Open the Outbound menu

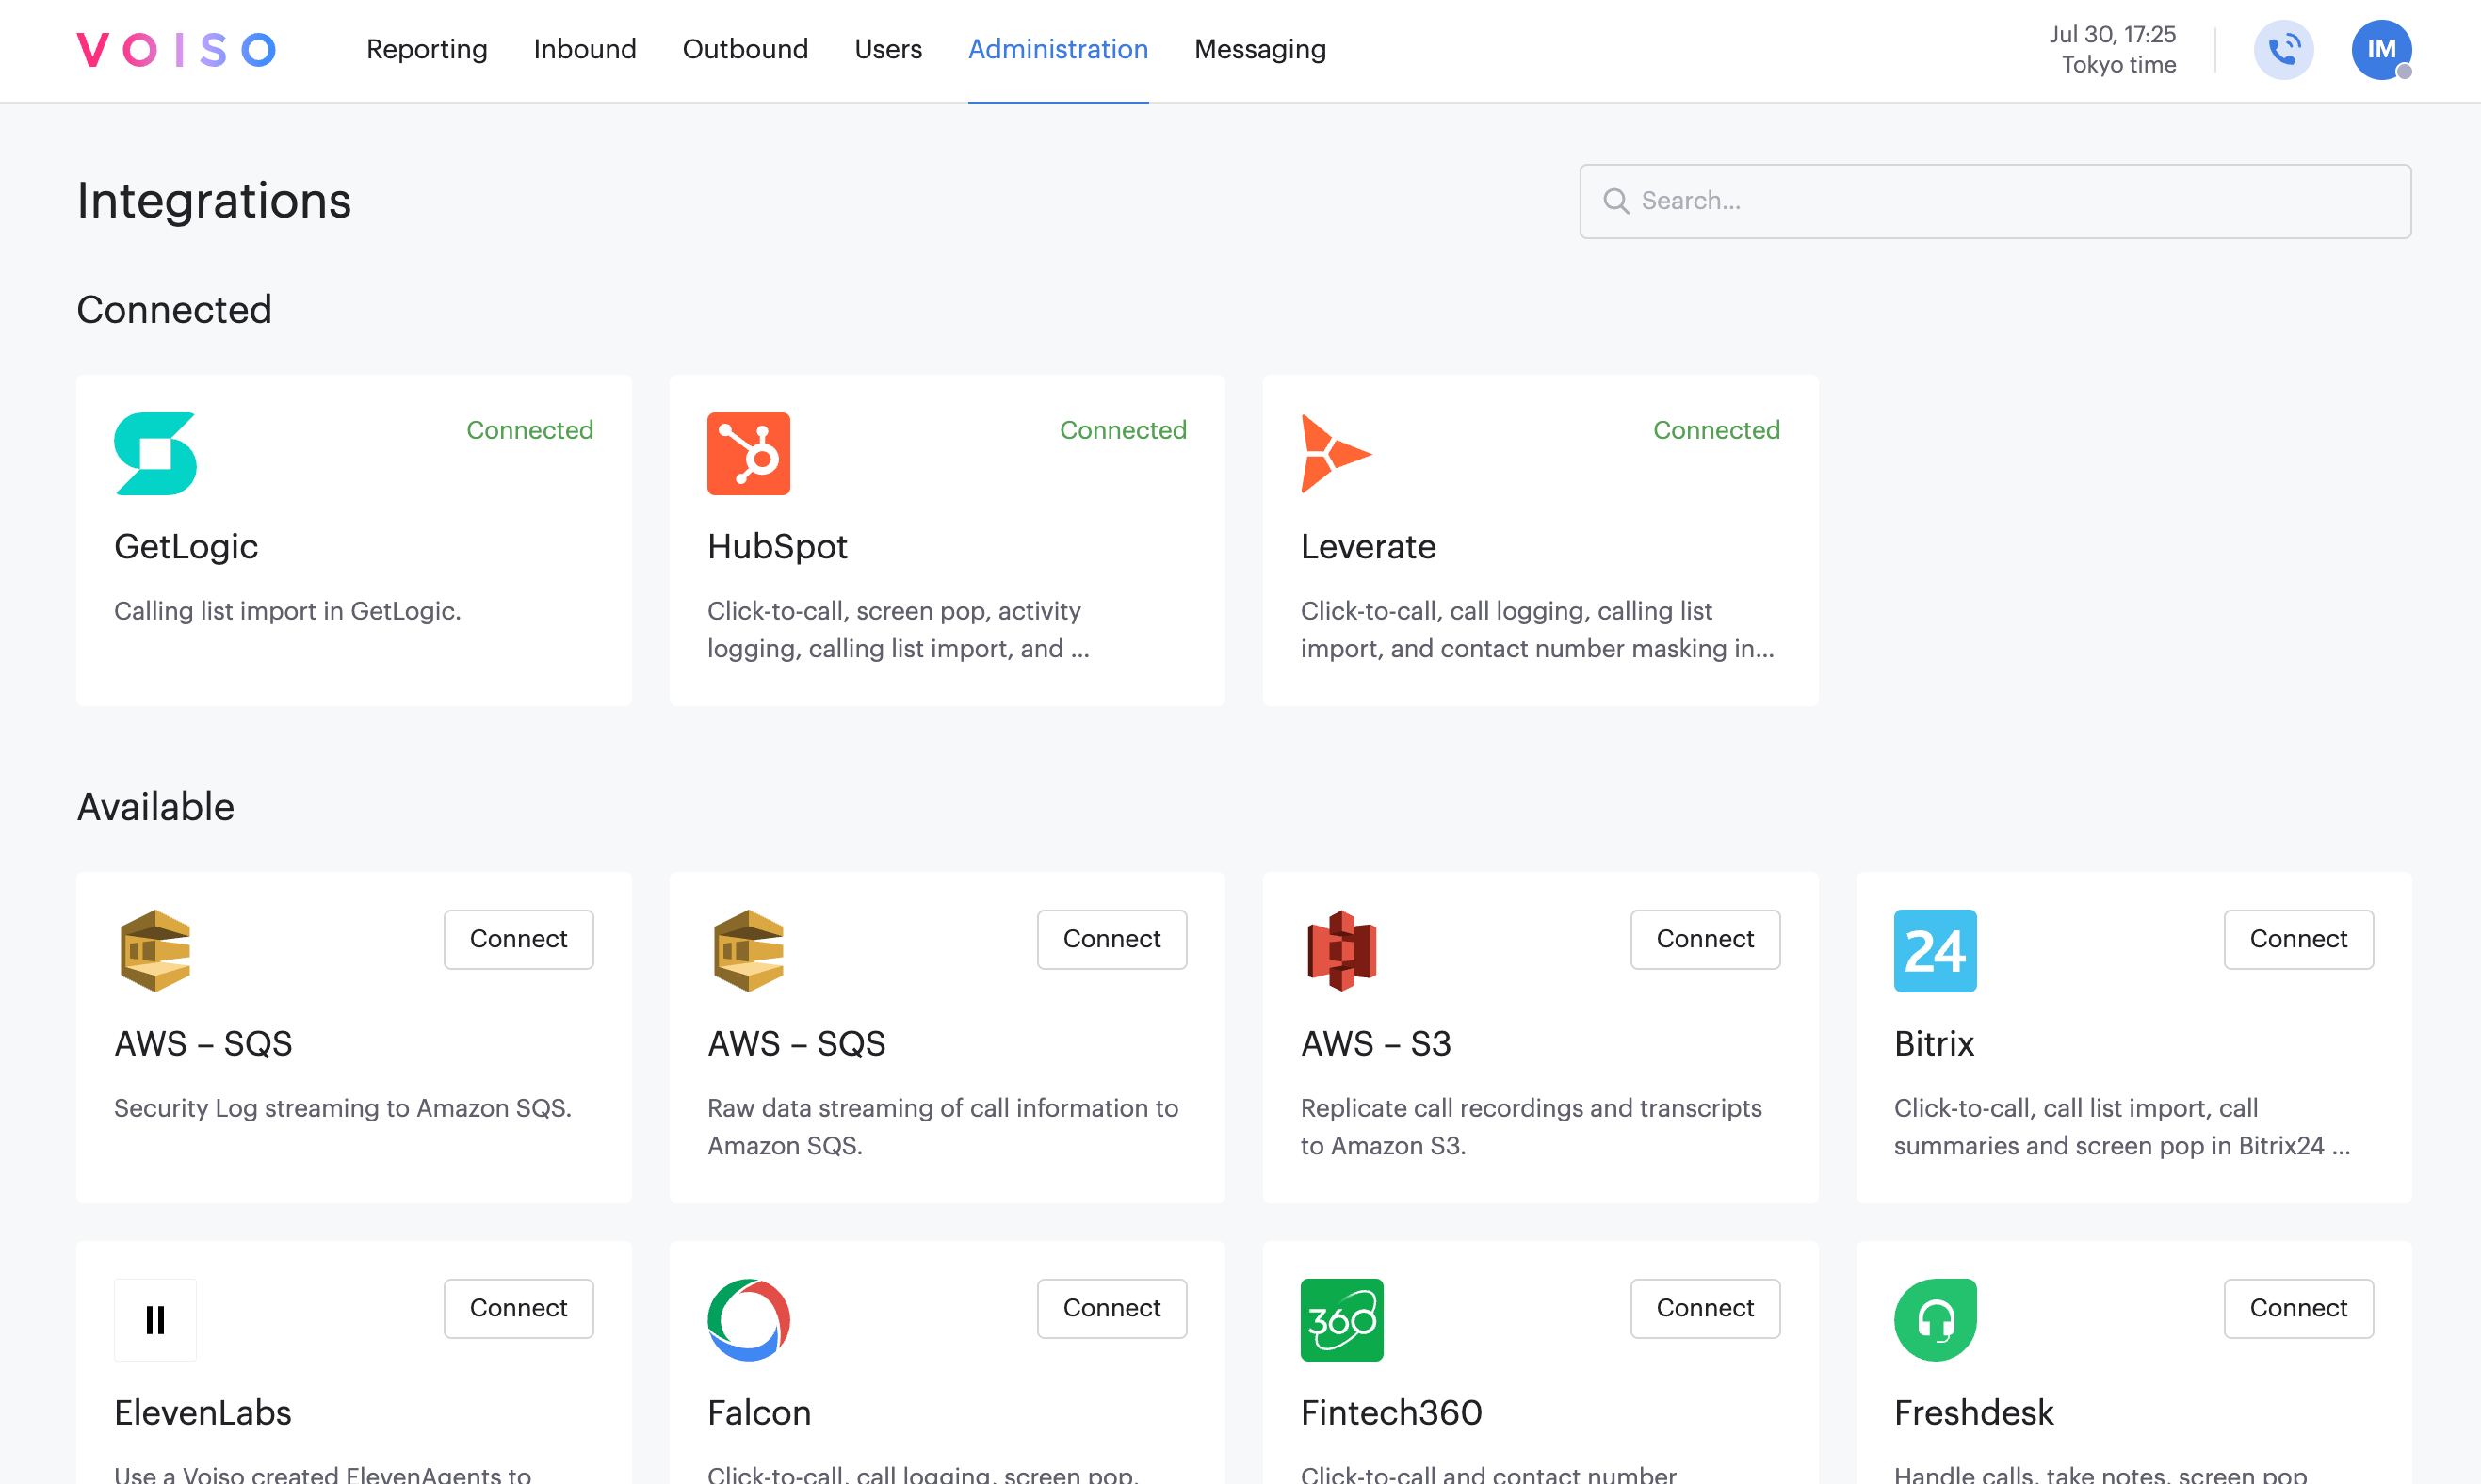point(745,49)
